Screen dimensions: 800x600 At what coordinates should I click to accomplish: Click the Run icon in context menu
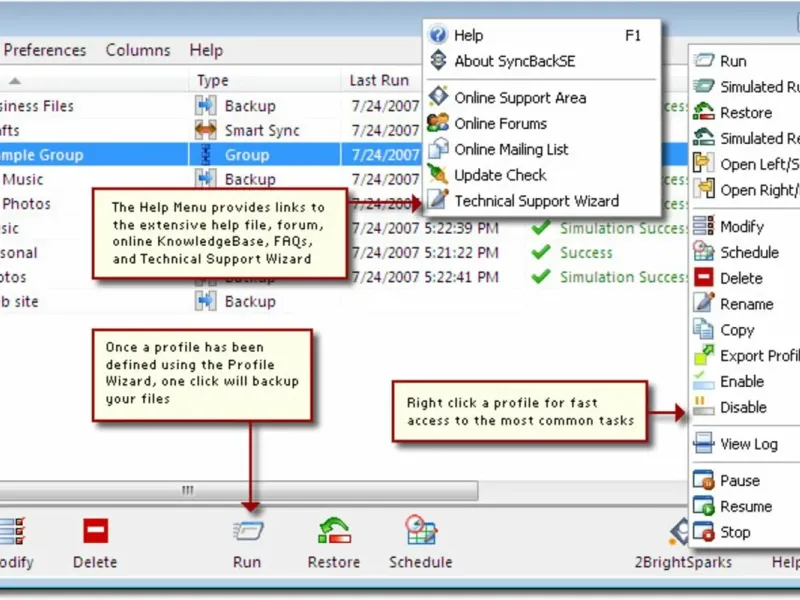(704, 61)
